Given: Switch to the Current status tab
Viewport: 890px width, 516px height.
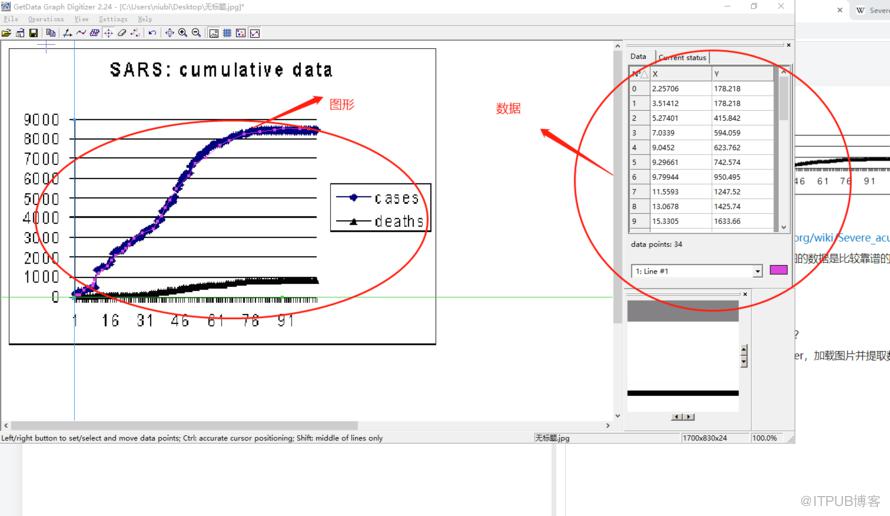Looking at the screenshot, I should click(682, 57).
